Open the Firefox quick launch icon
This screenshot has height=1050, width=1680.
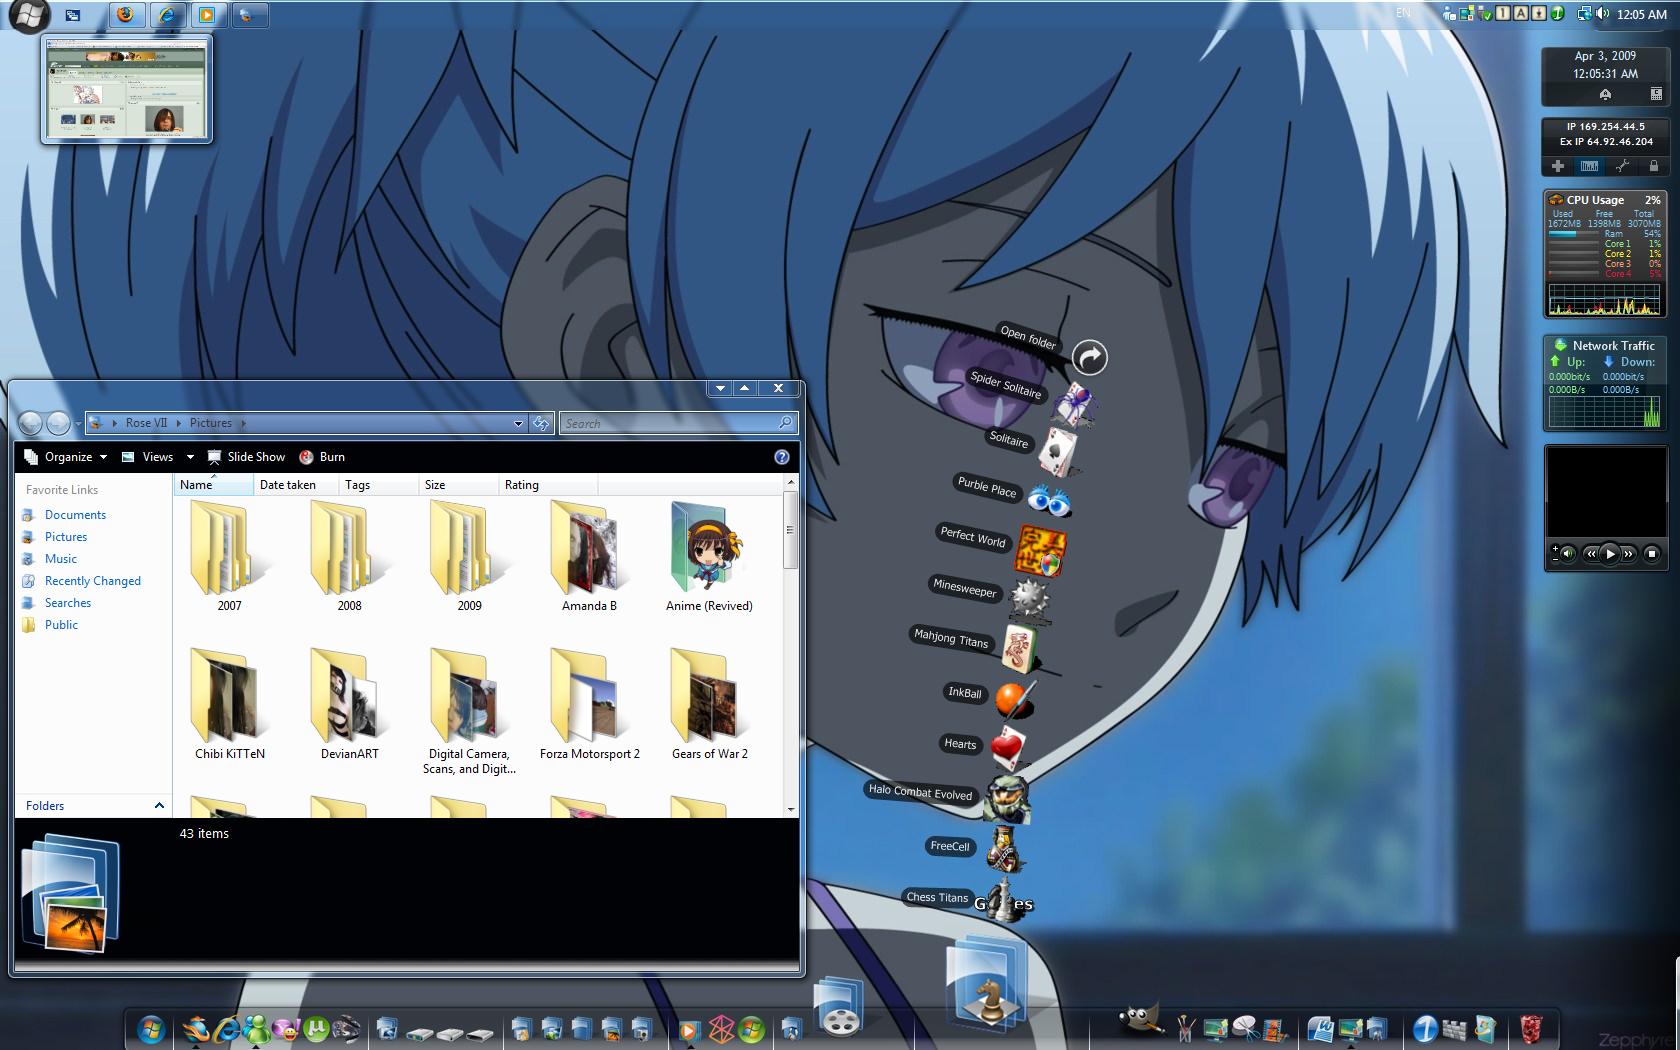click(x=124, y=15)
